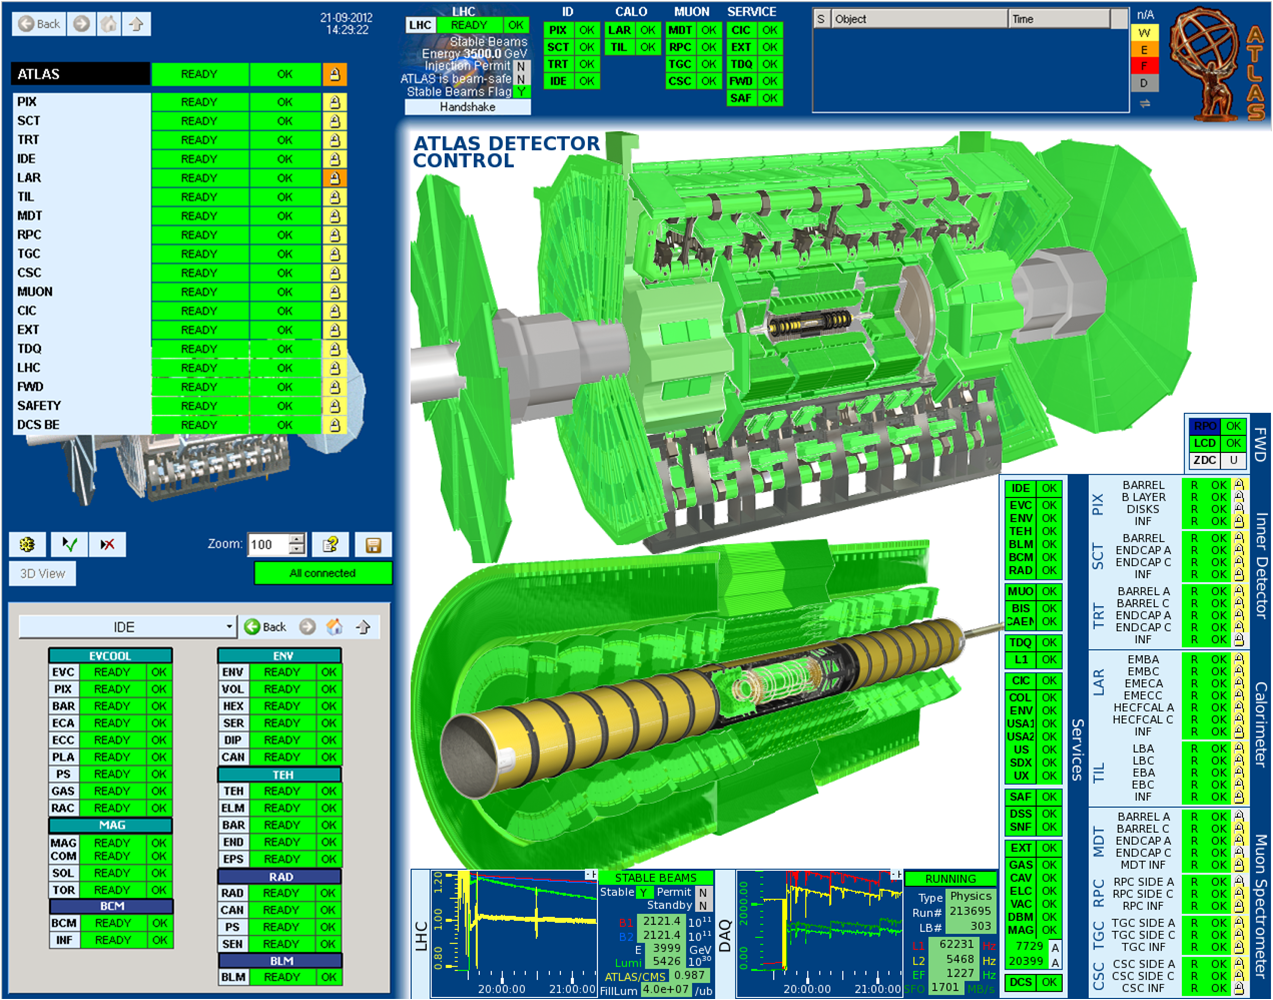Click the red F fatal alarm swatch
This screenshot has height=1000, width=1273.
pos(1144,66)
